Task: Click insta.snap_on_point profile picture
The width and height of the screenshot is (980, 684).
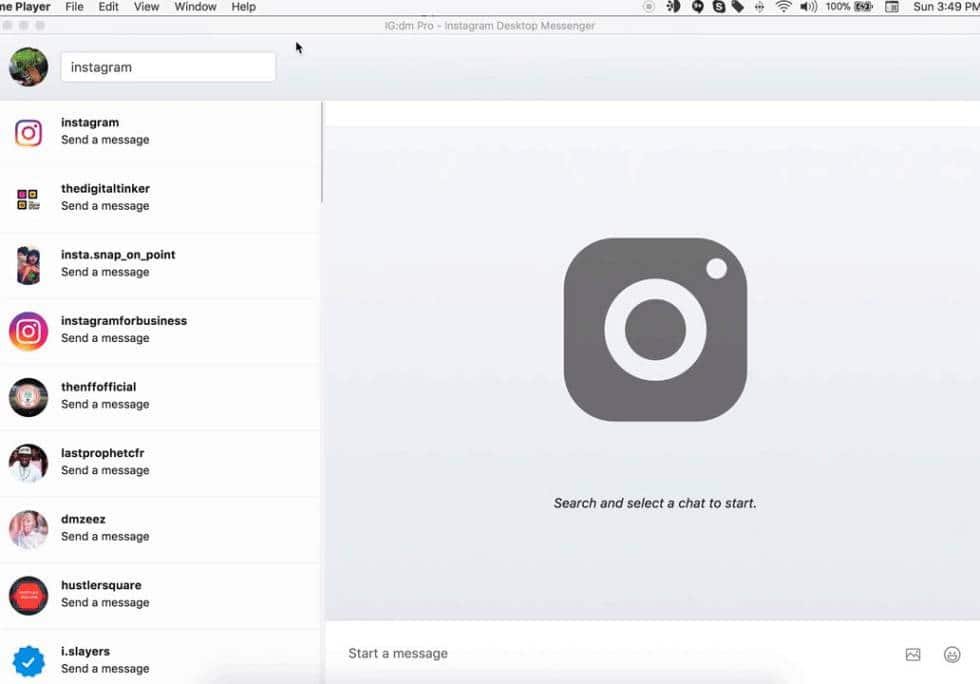Action: pyautogui.click(x=28, y=265)
